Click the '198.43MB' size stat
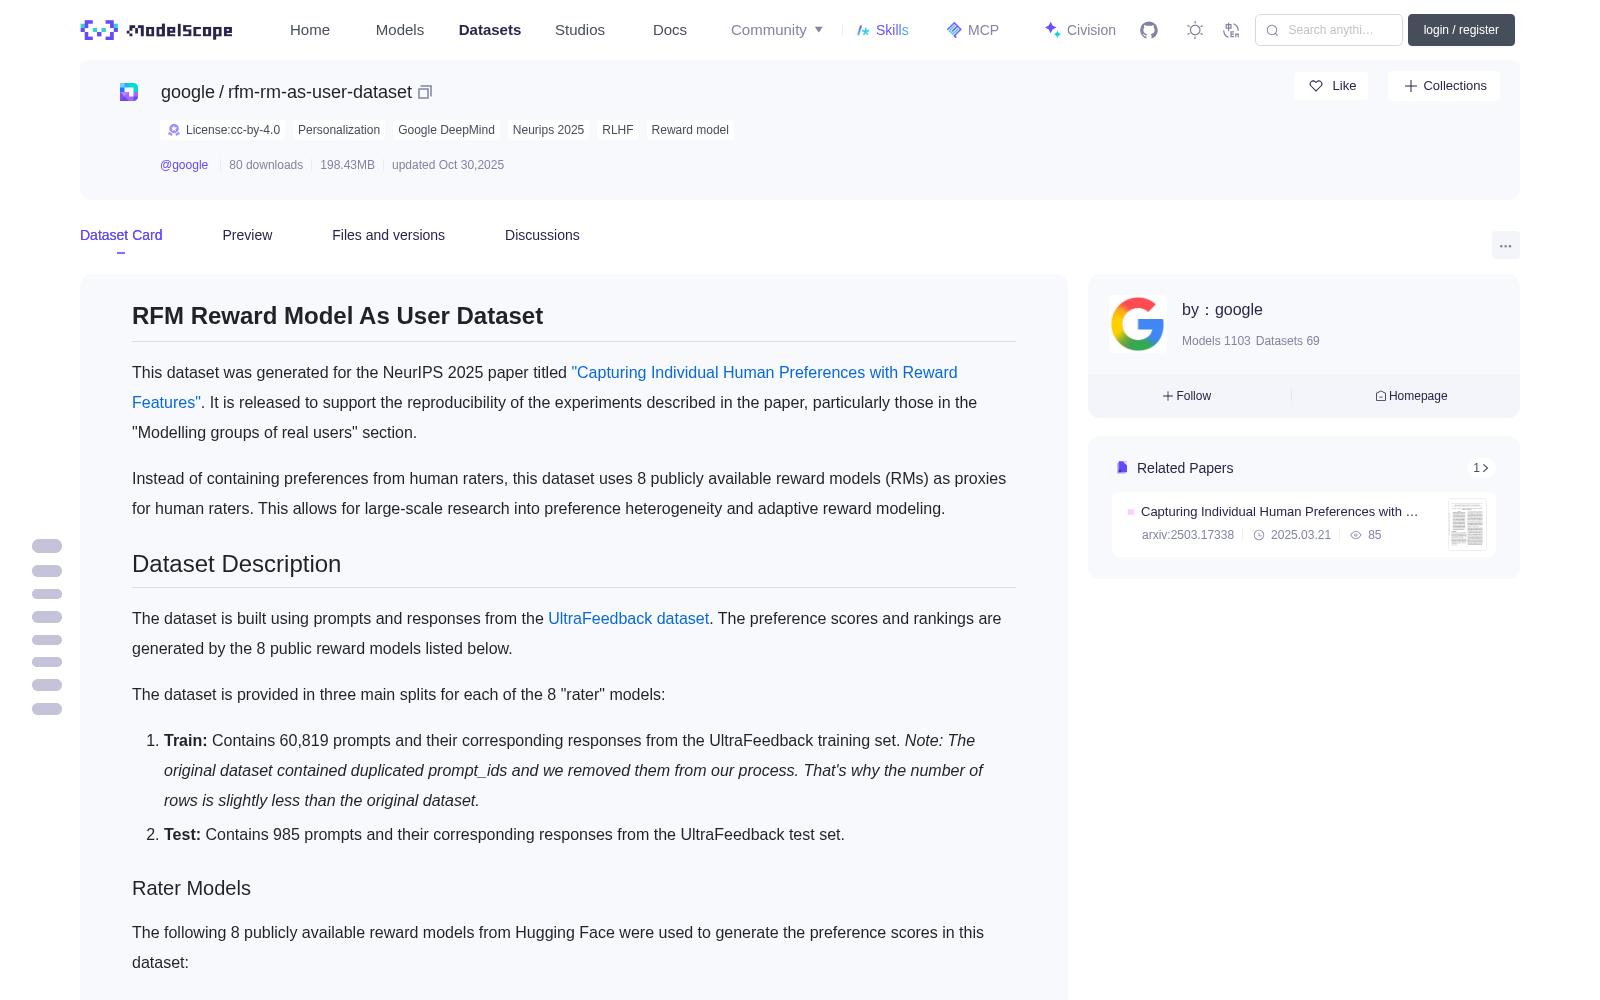Screen dimensions: 1600x1000 (x=347, y=165)
